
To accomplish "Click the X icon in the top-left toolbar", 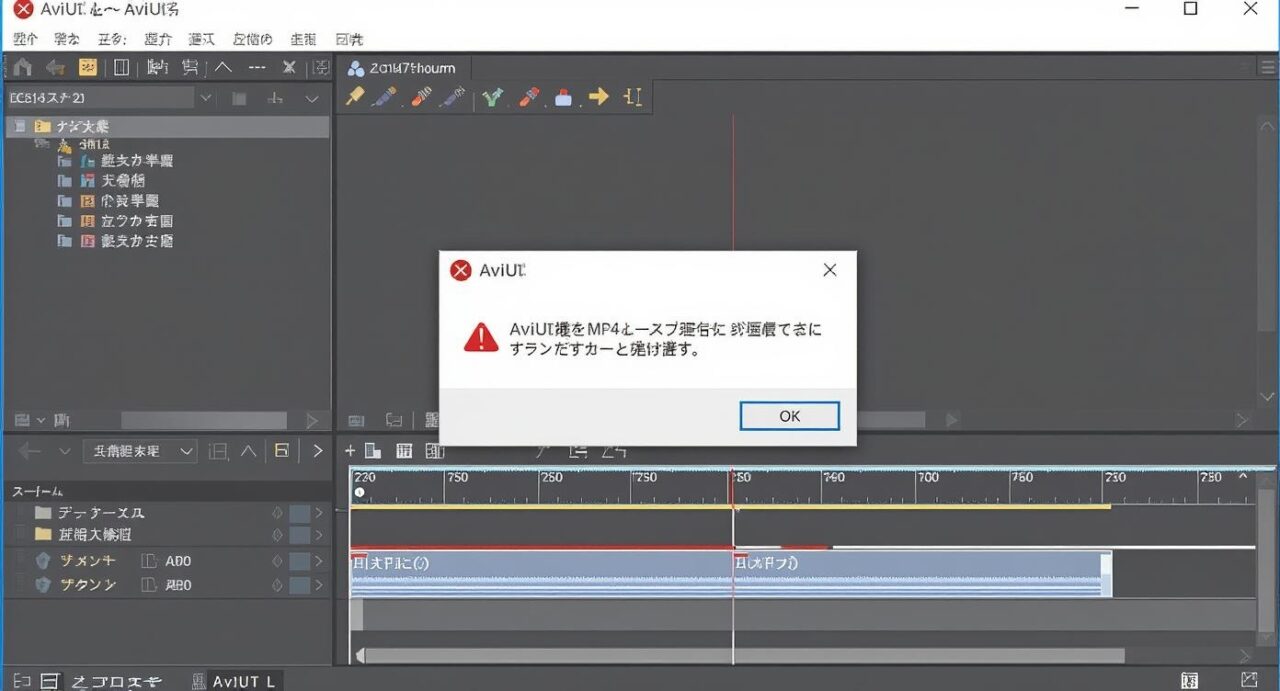I will click(289, 68).
